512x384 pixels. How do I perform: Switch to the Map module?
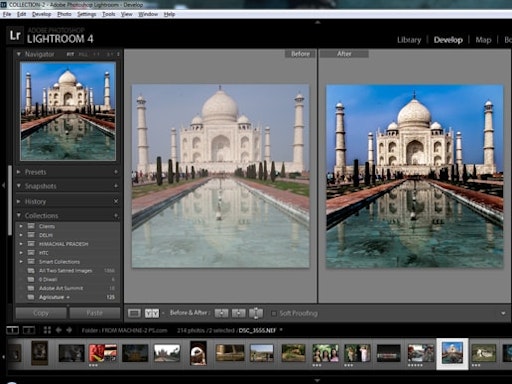(483, 40)
